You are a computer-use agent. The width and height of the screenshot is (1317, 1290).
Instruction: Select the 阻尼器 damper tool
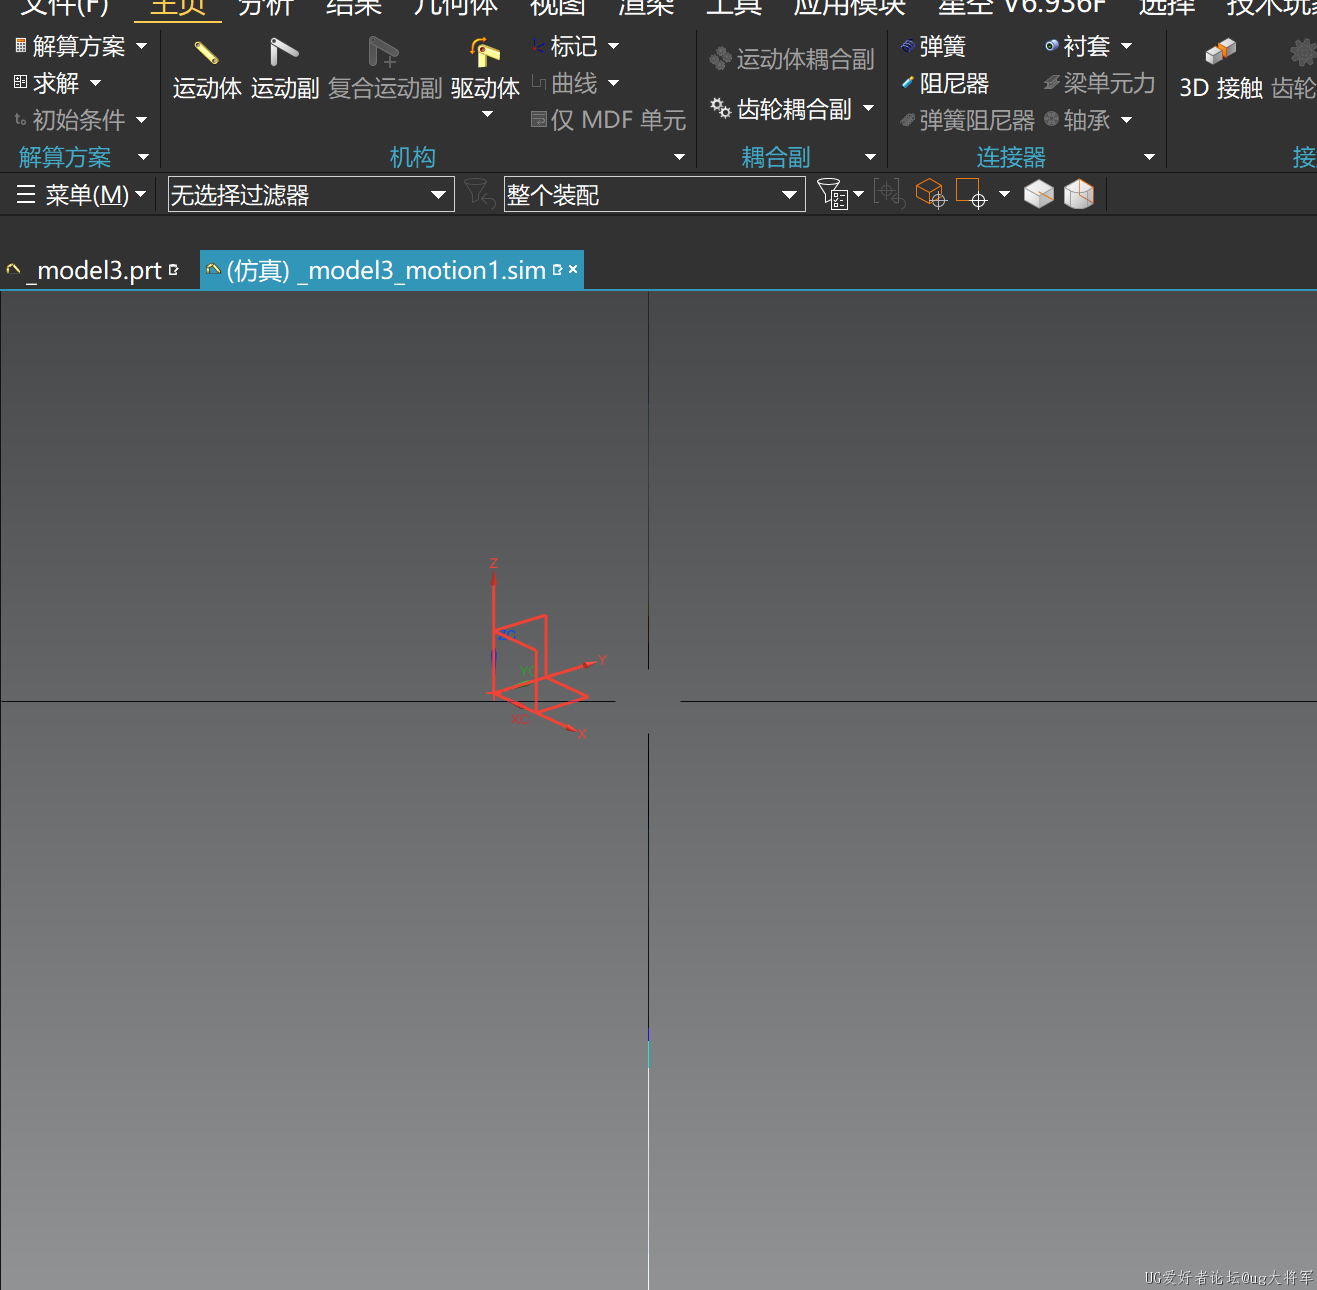click(945, 83)
